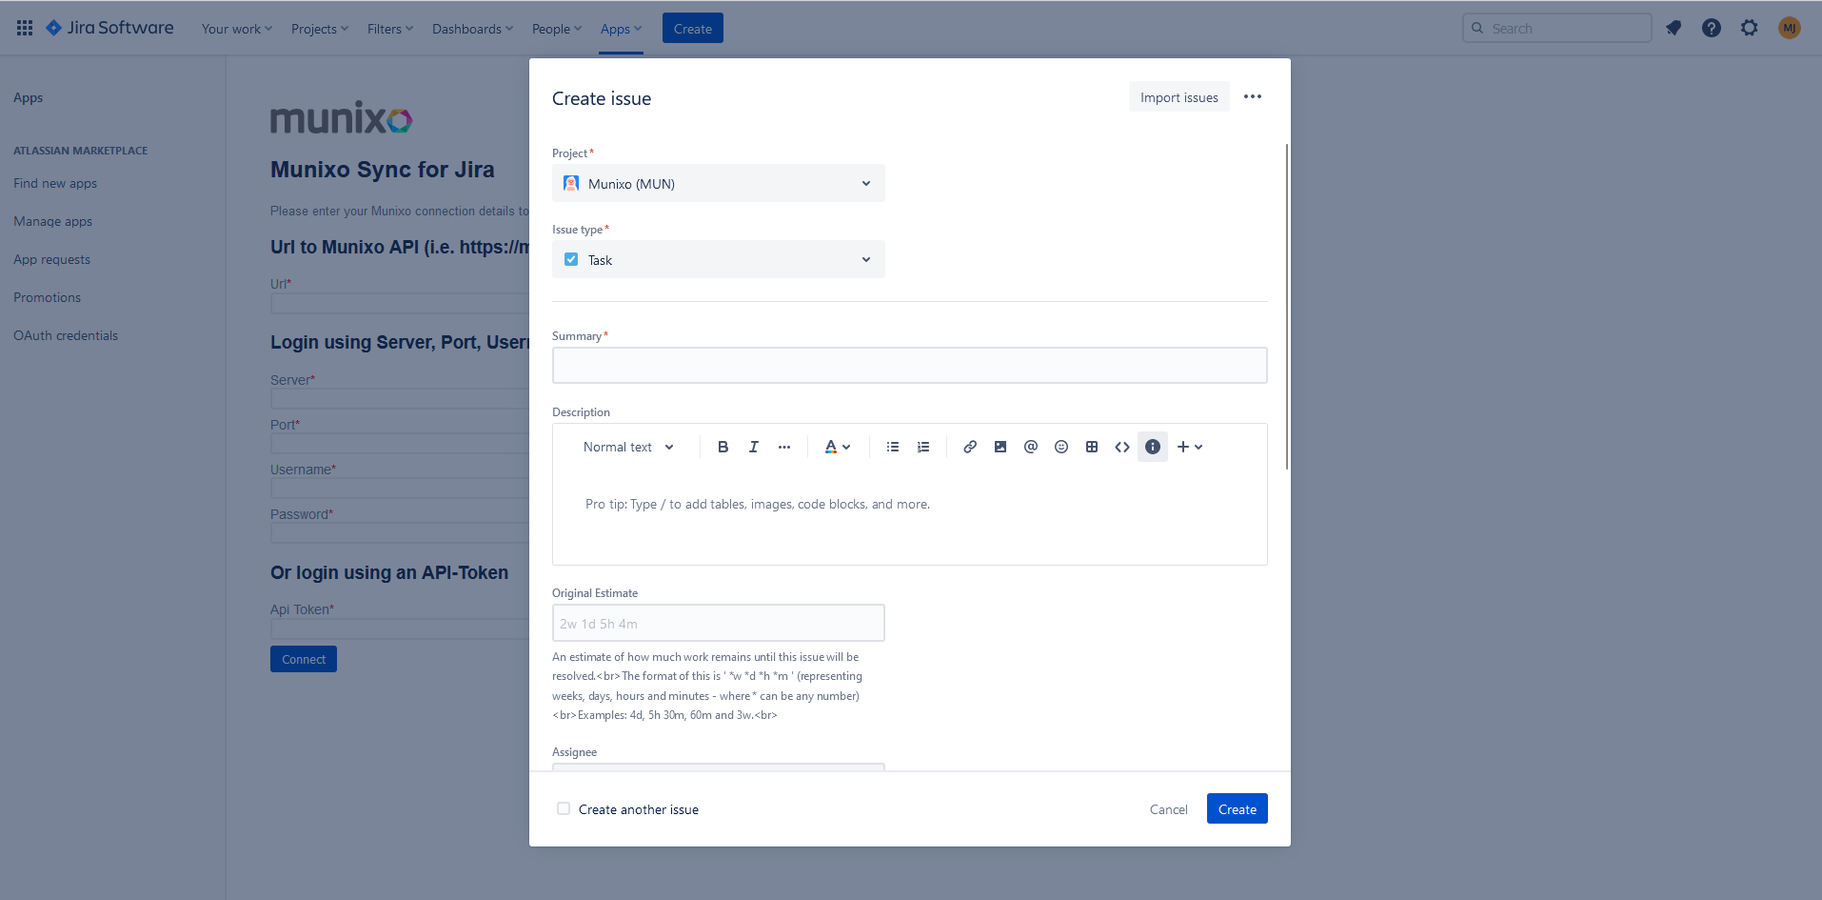Toggle bold formatting in description

coord(723,447)
